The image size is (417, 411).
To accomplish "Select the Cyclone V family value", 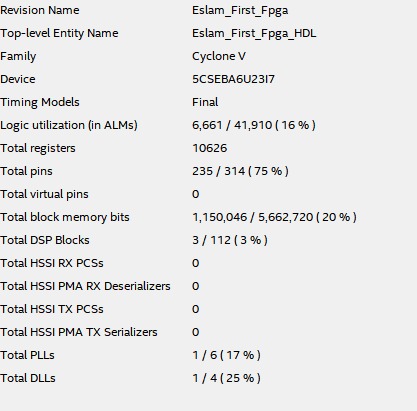I will pos(219,56).
